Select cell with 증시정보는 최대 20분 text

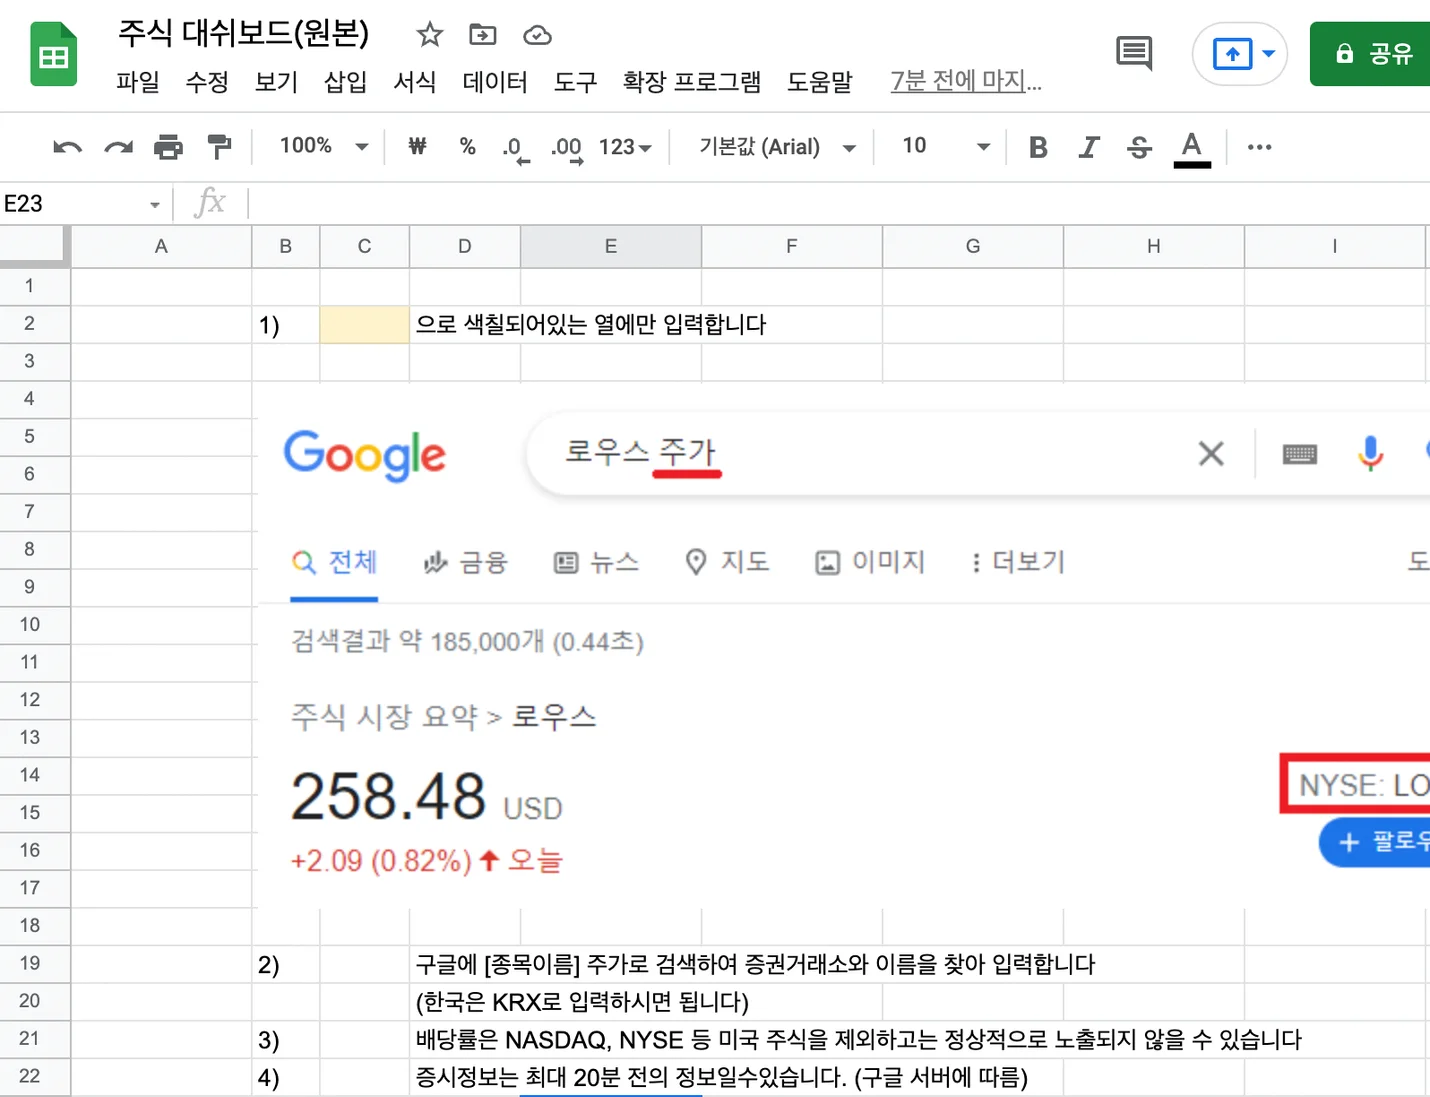coord(721,1078)
